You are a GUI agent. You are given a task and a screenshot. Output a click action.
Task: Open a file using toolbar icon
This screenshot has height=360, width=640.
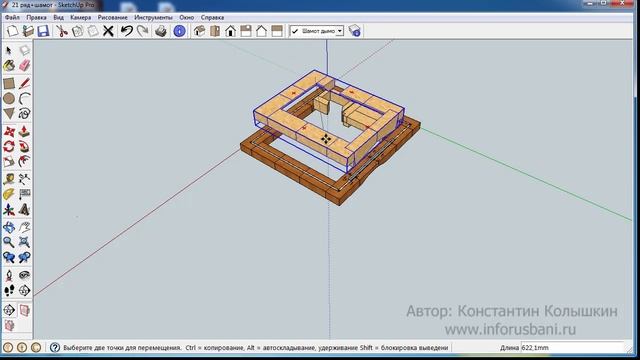point(28,31)
